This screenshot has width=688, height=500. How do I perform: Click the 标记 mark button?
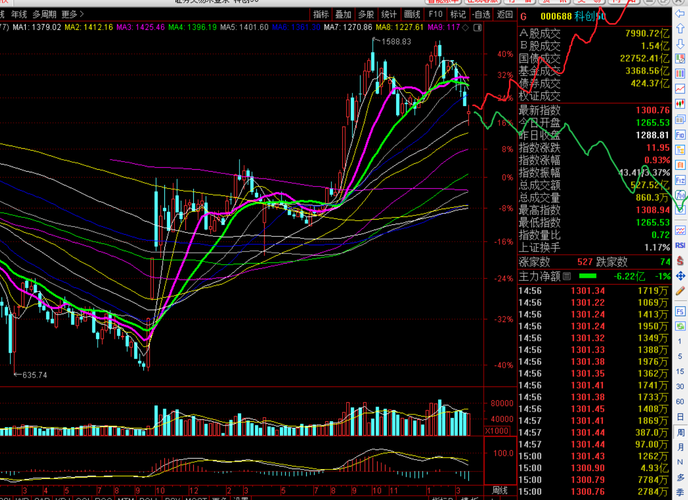pos(458,14)
